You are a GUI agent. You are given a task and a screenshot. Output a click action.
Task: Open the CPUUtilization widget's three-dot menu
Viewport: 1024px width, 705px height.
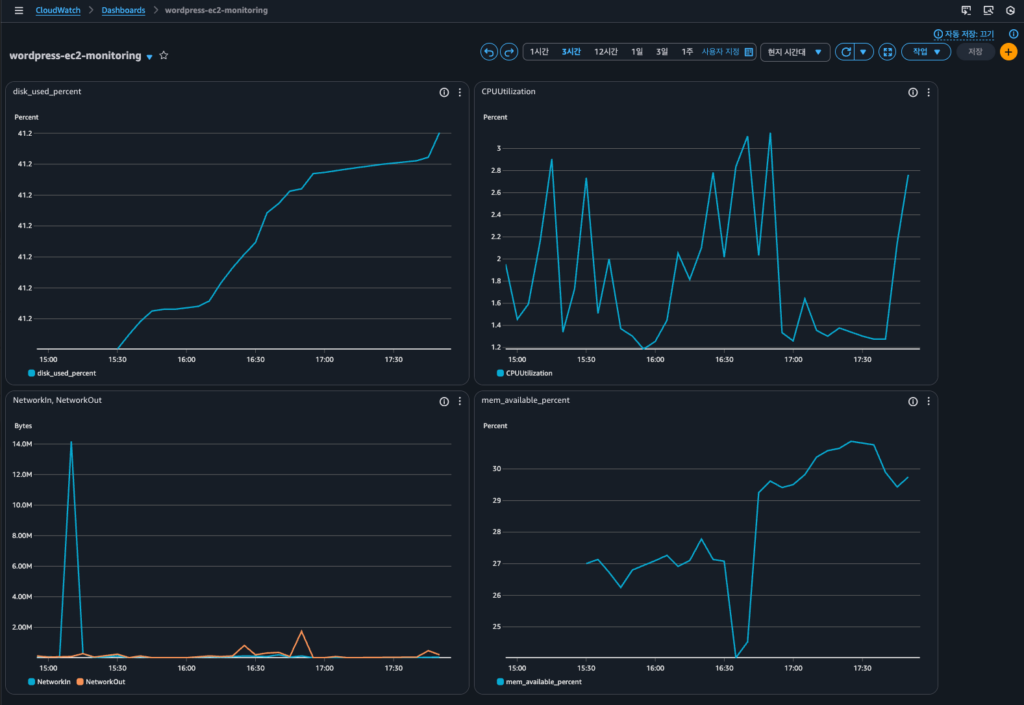pos(929,92)
